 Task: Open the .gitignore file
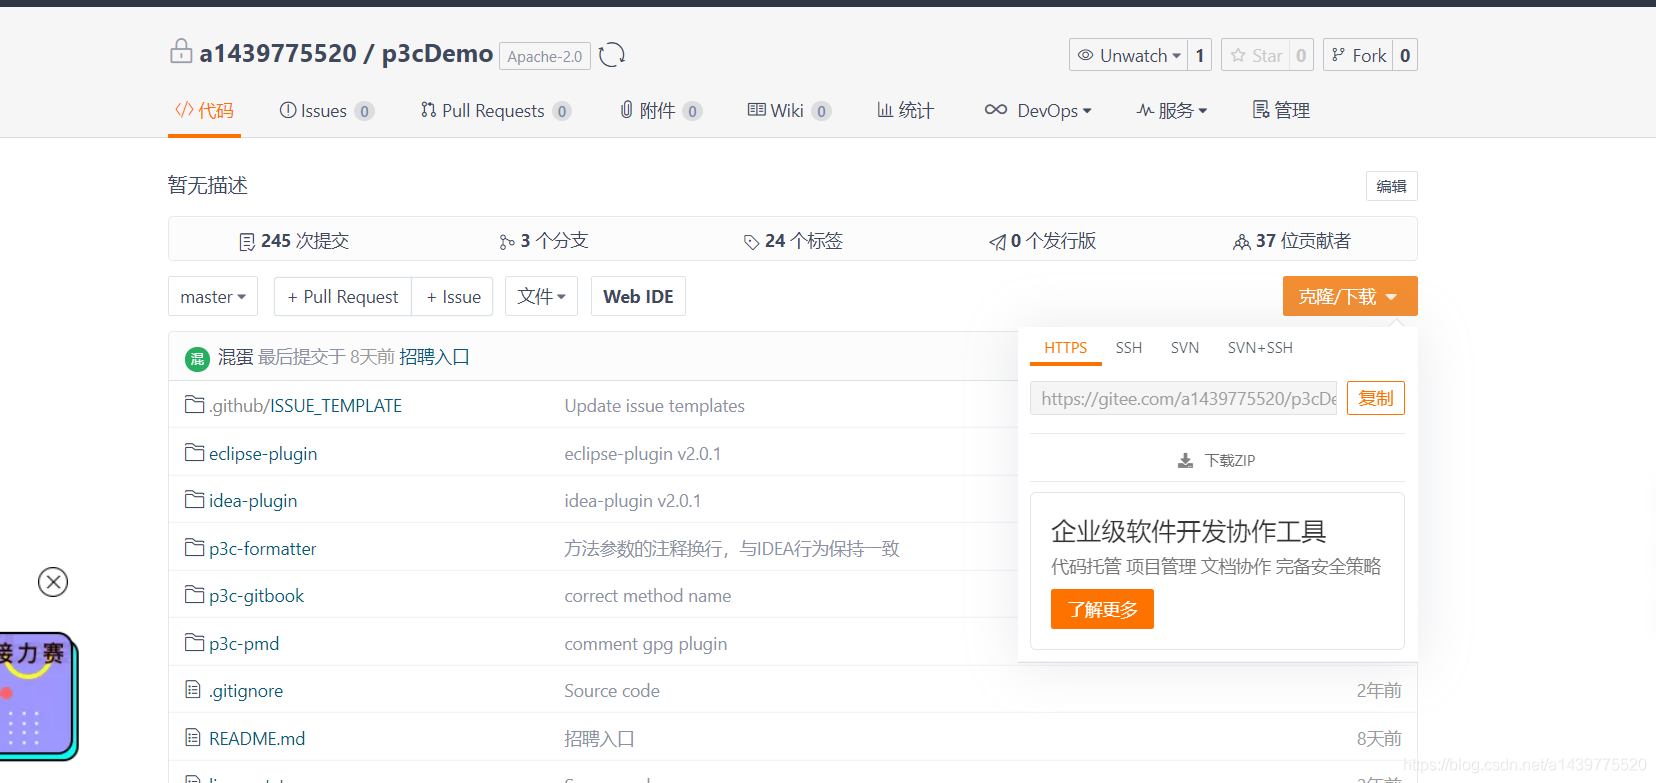(x=246, y=691)
